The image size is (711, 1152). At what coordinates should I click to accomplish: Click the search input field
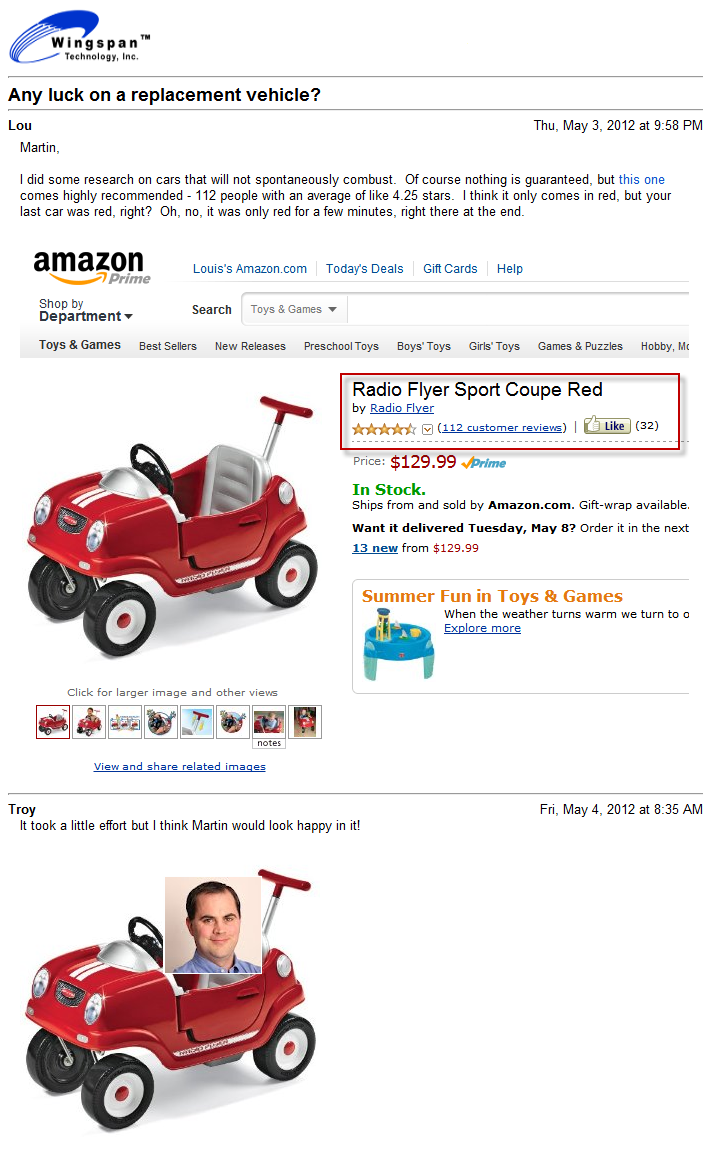tap(520, 310)
